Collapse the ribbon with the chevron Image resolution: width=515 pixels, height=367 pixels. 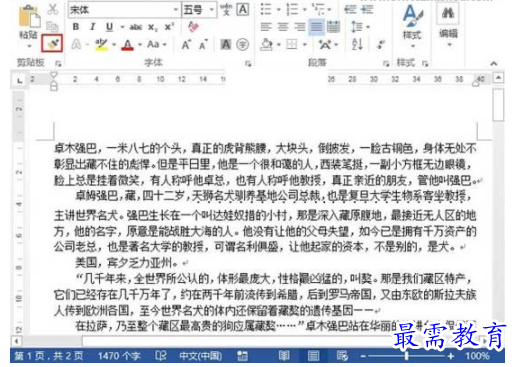coord(494,63)
